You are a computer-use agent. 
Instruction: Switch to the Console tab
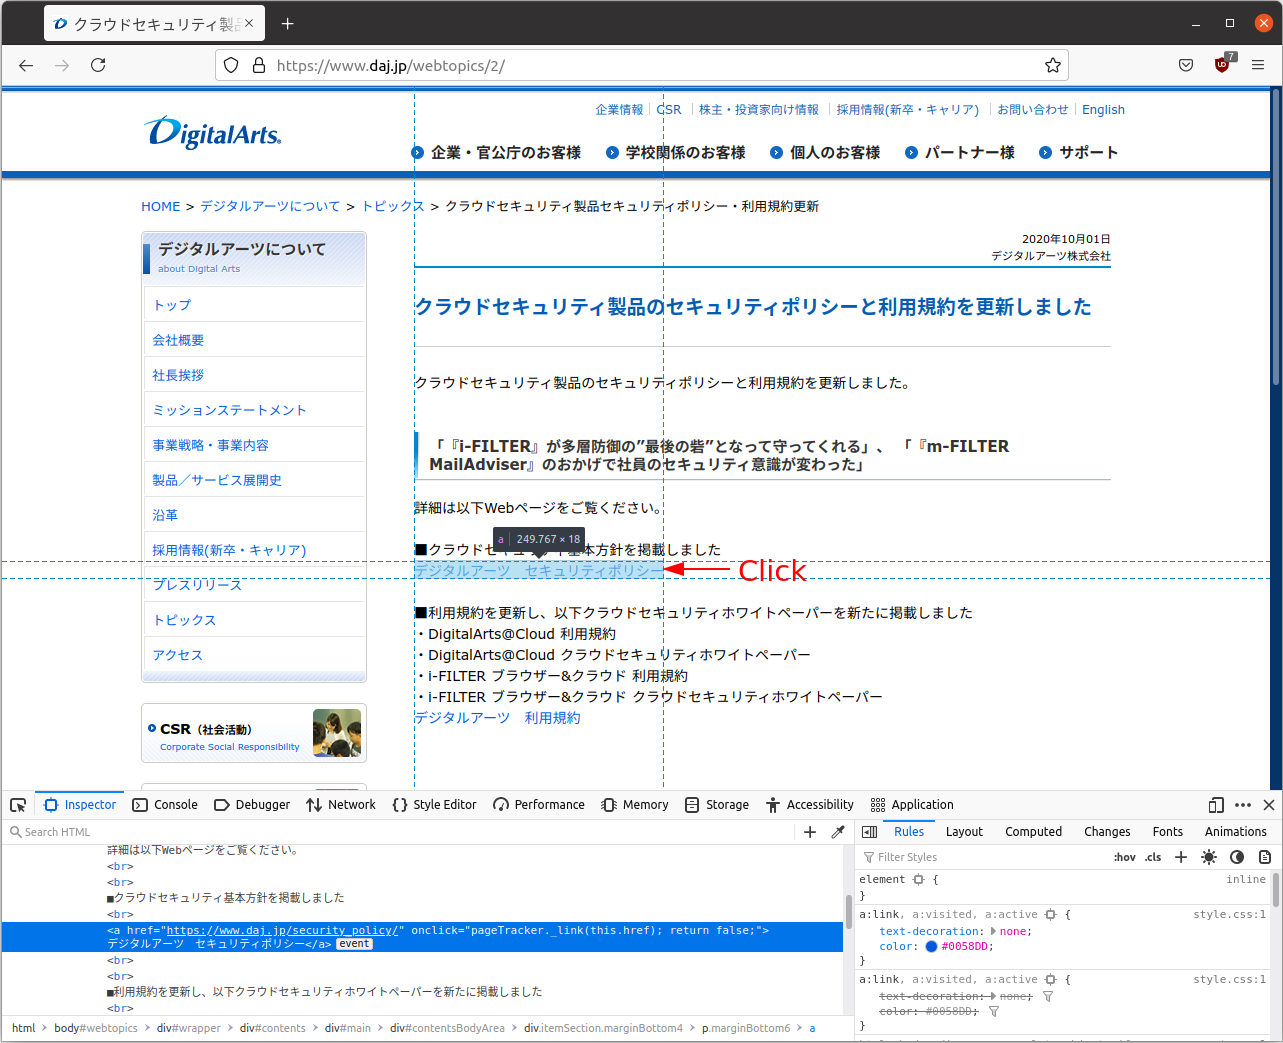click(x=166, y=804)
